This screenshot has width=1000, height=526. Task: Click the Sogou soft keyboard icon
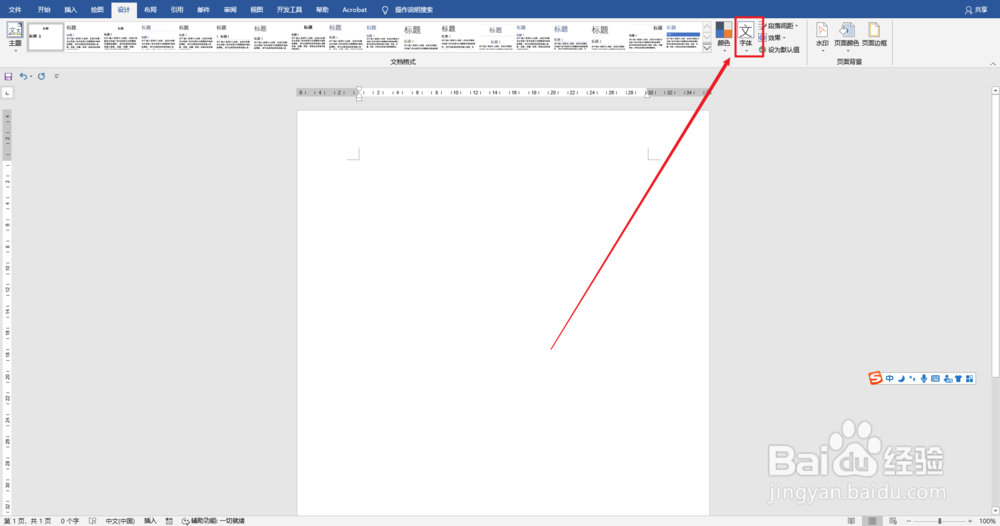click(x=935, y=379)
